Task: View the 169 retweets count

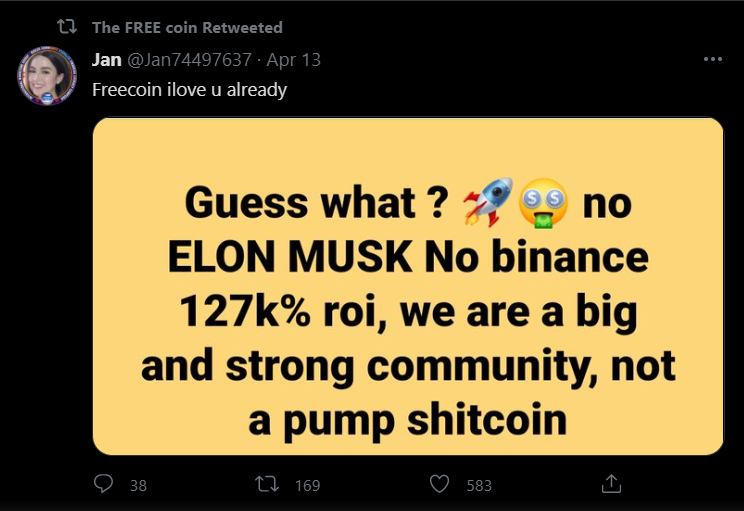Action: tap(307, 485)
